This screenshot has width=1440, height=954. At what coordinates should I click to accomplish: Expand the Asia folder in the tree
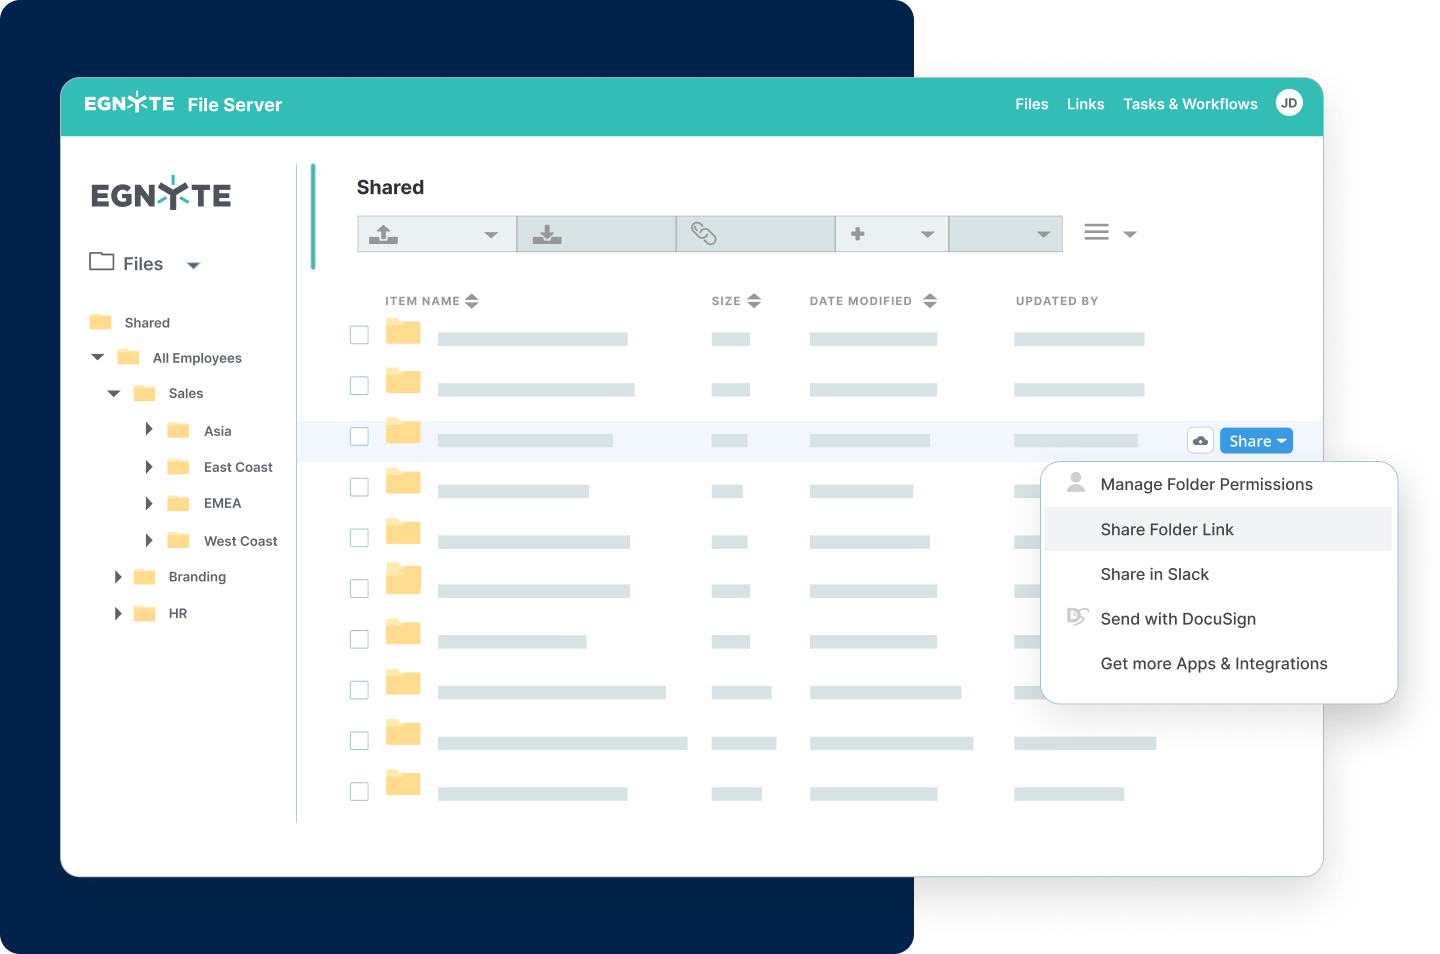(149, 429)
